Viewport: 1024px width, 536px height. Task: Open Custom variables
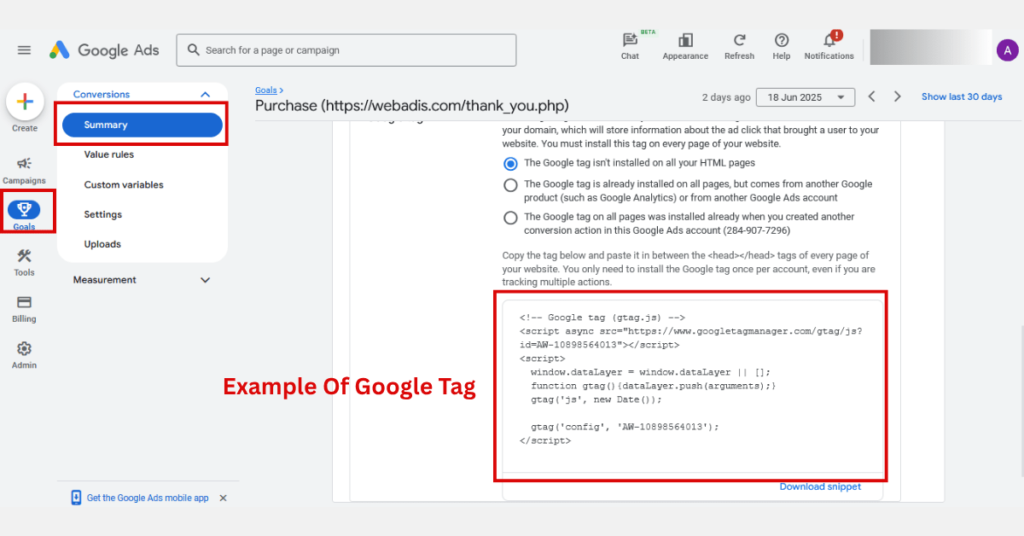tap(123, 185)
